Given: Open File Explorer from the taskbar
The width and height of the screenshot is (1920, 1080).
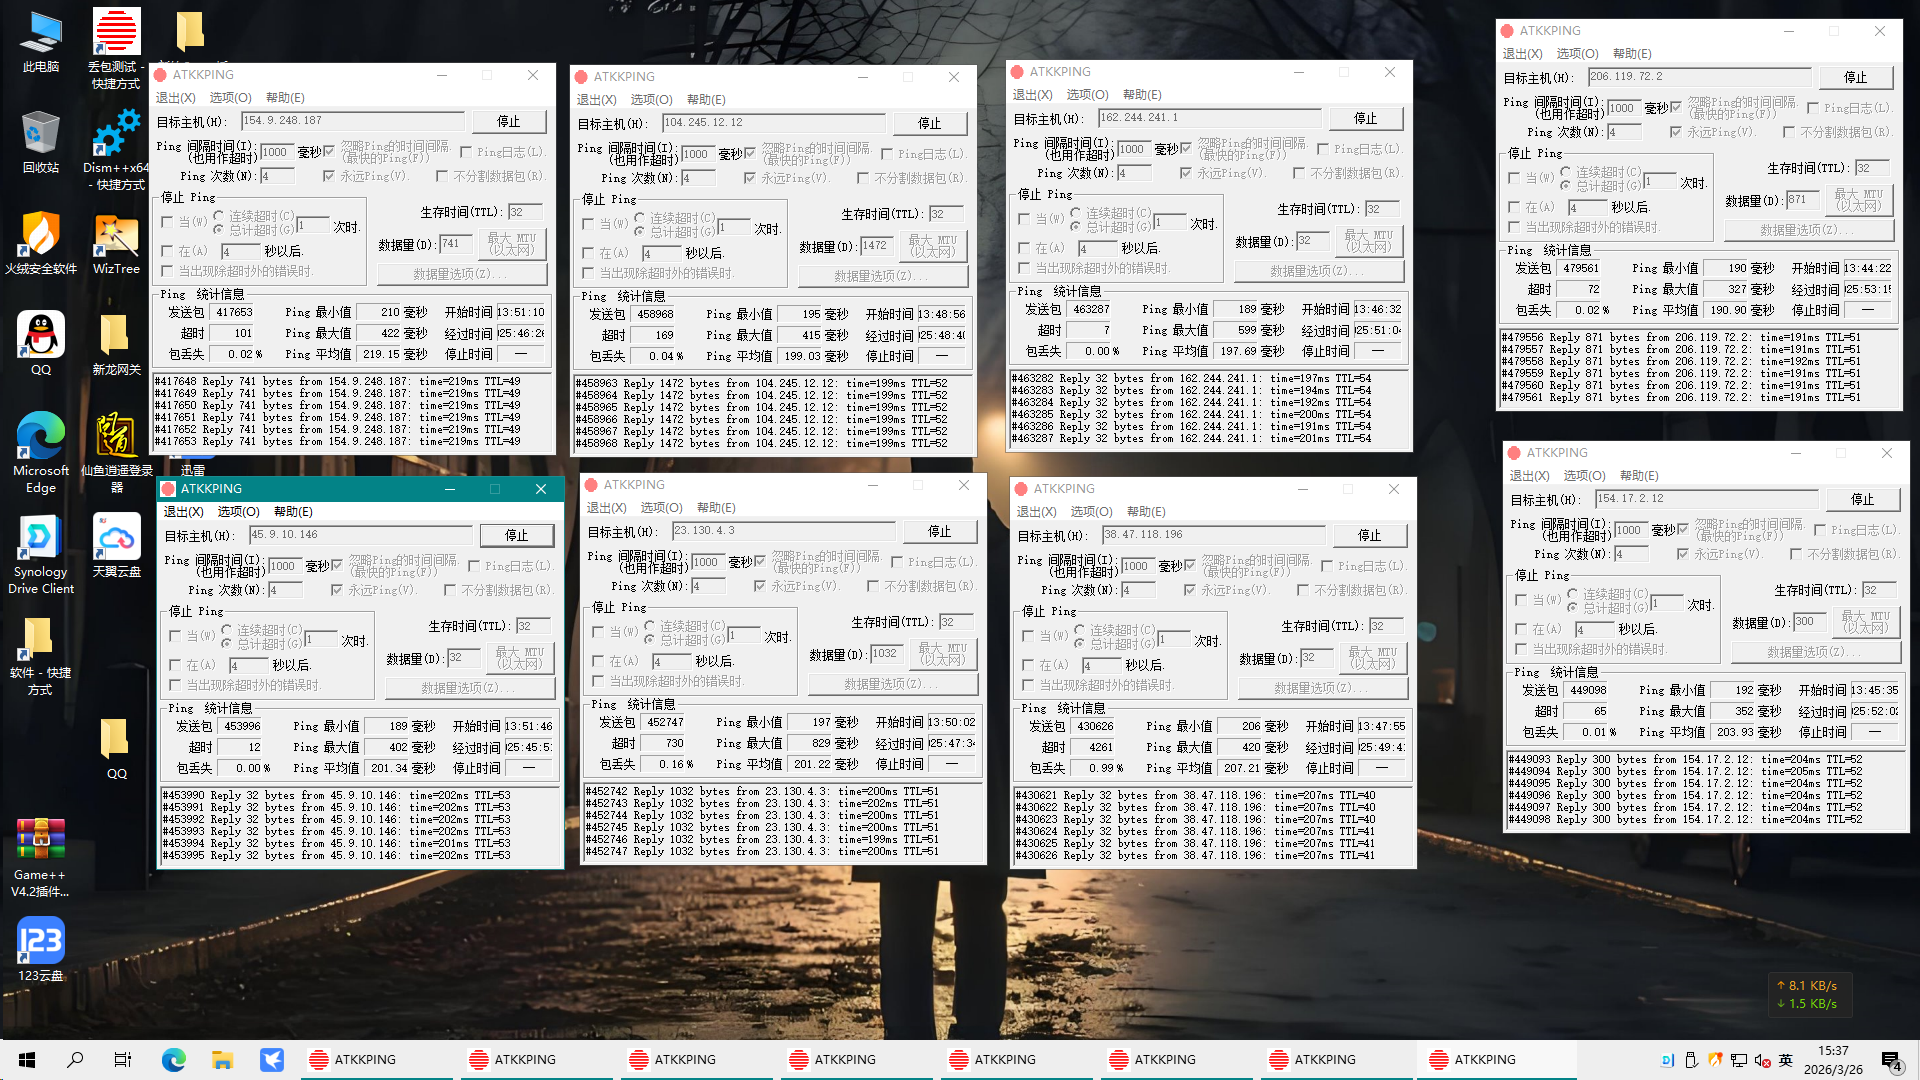Looking at the screenshot, I should 222,1060.
